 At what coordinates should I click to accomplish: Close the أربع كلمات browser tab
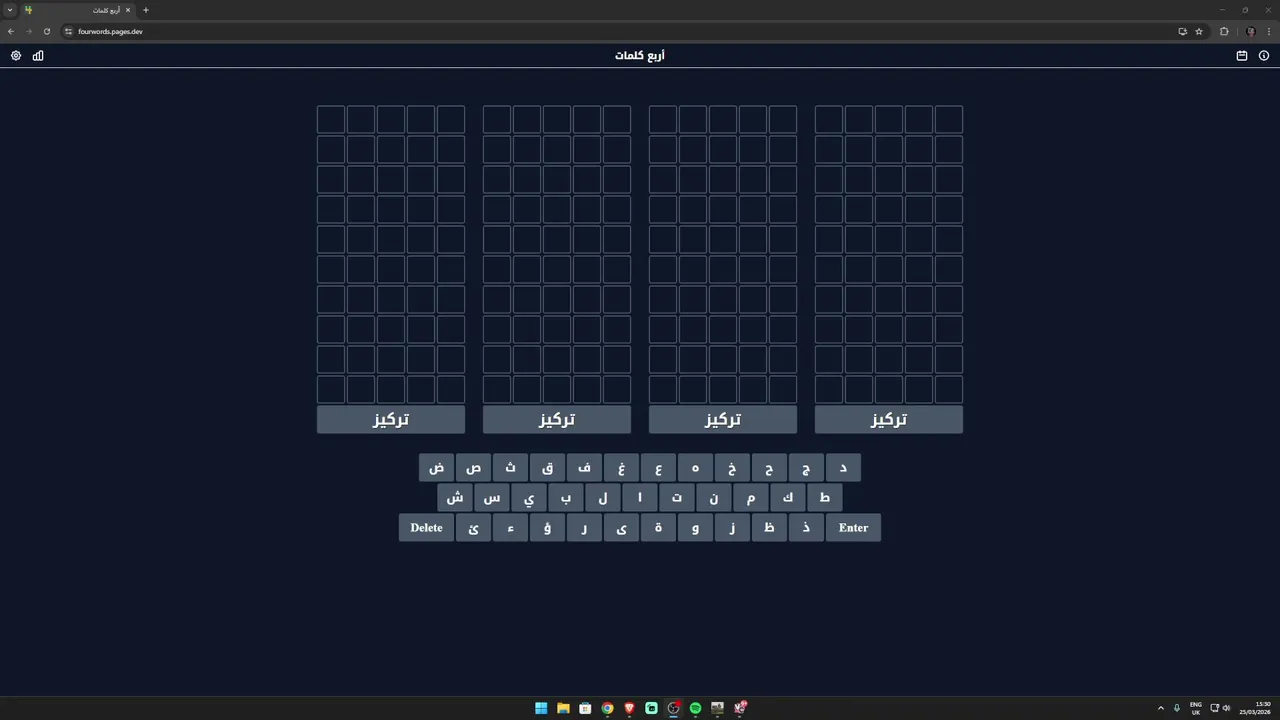click(x=128, y=10)
